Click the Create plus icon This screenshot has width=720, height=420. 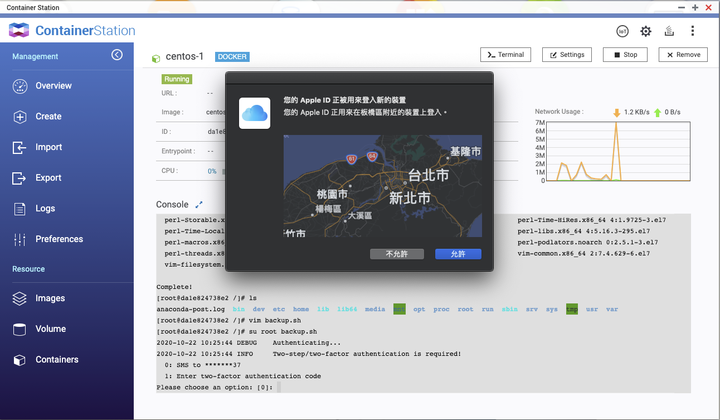[x=20, y=117]
